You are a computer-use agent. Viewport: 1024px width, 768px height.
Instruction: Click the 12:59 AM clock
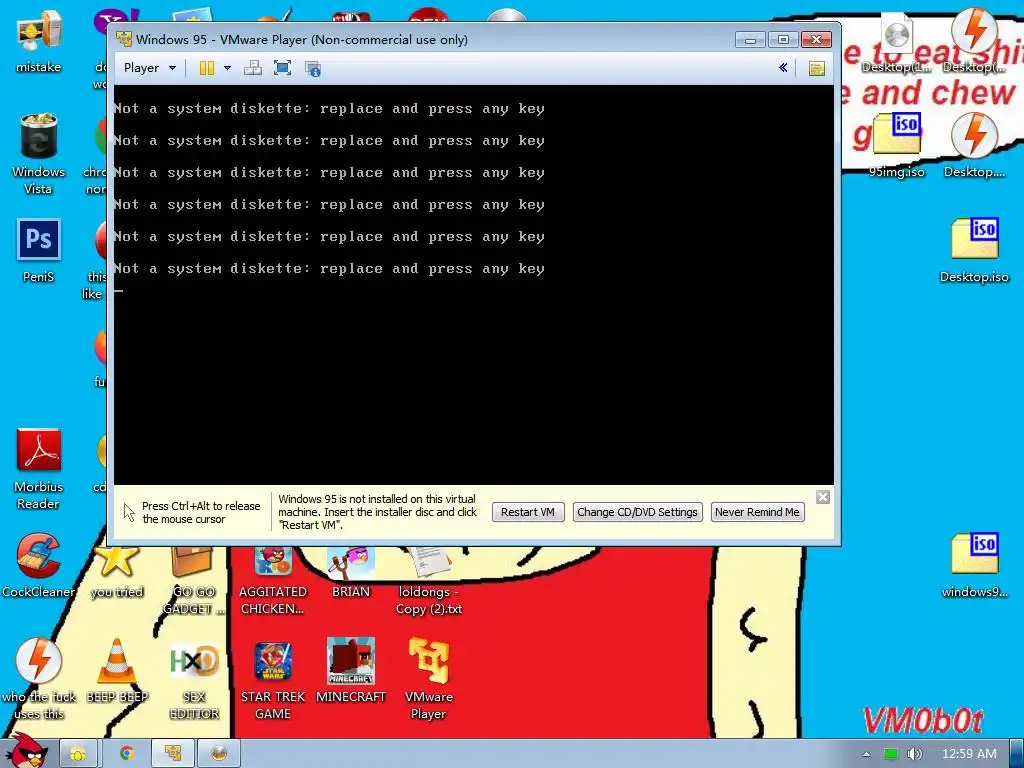coord(969,754)
